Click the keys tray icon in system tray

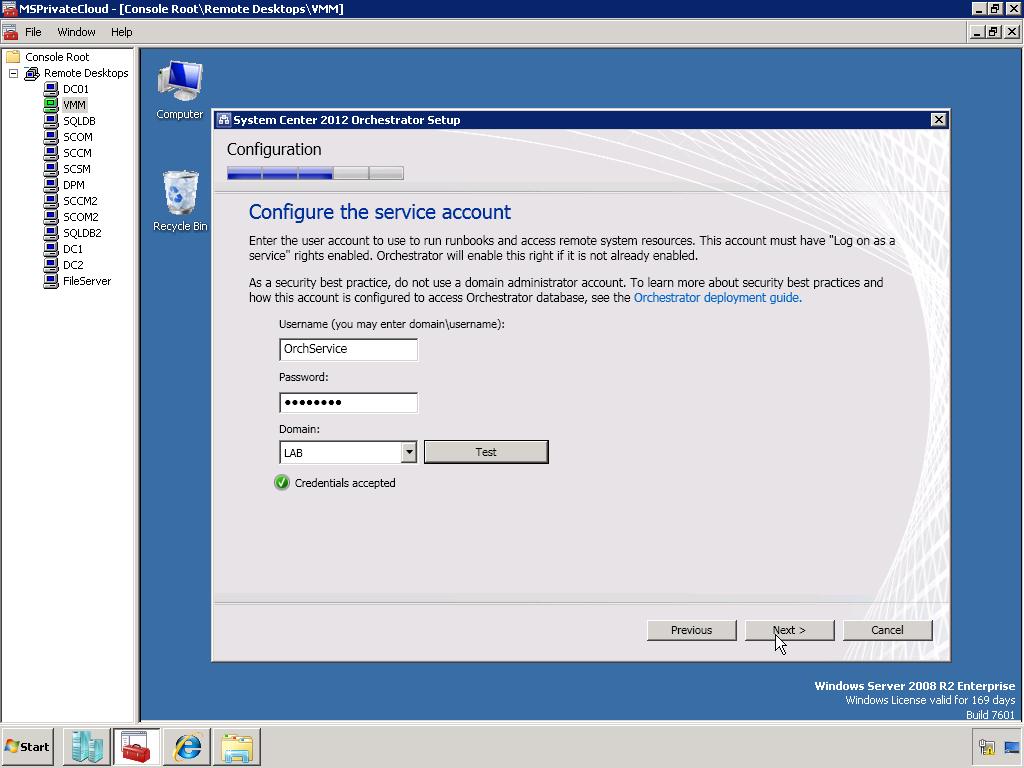coord(987,747)
